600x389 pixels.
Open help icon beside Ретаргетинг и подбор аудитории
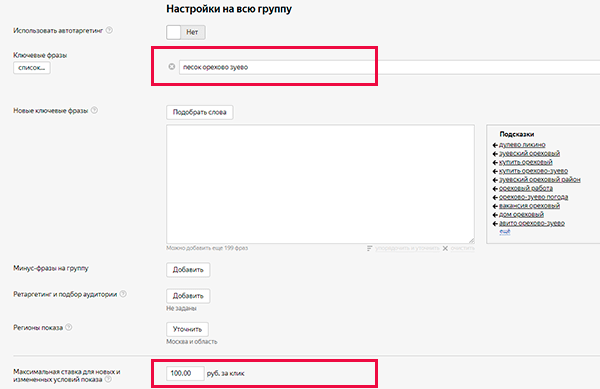[x=123, y=294]
